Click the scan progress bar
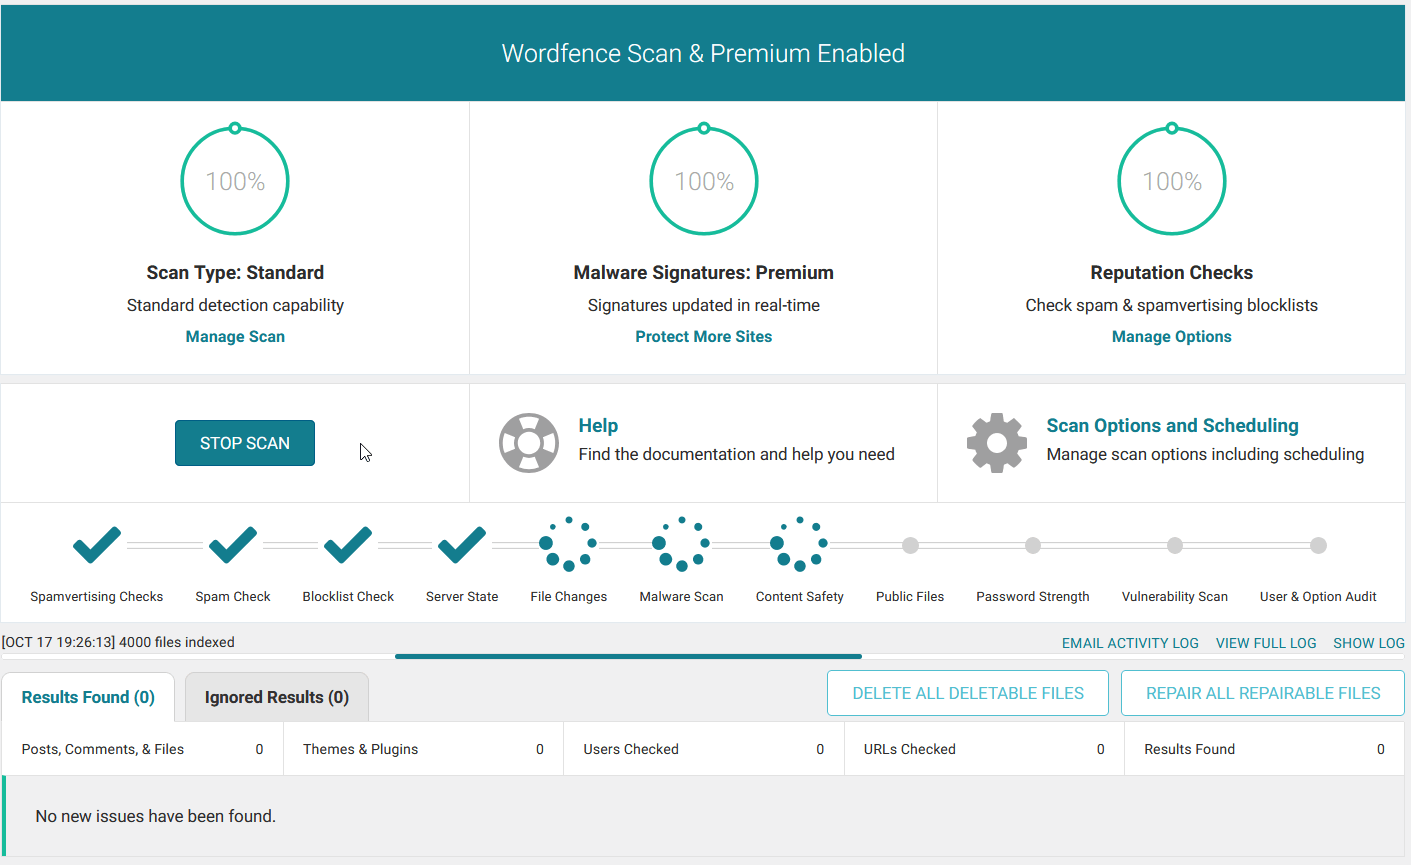This screenshot has height=865, width=1411. click(629, 657)
